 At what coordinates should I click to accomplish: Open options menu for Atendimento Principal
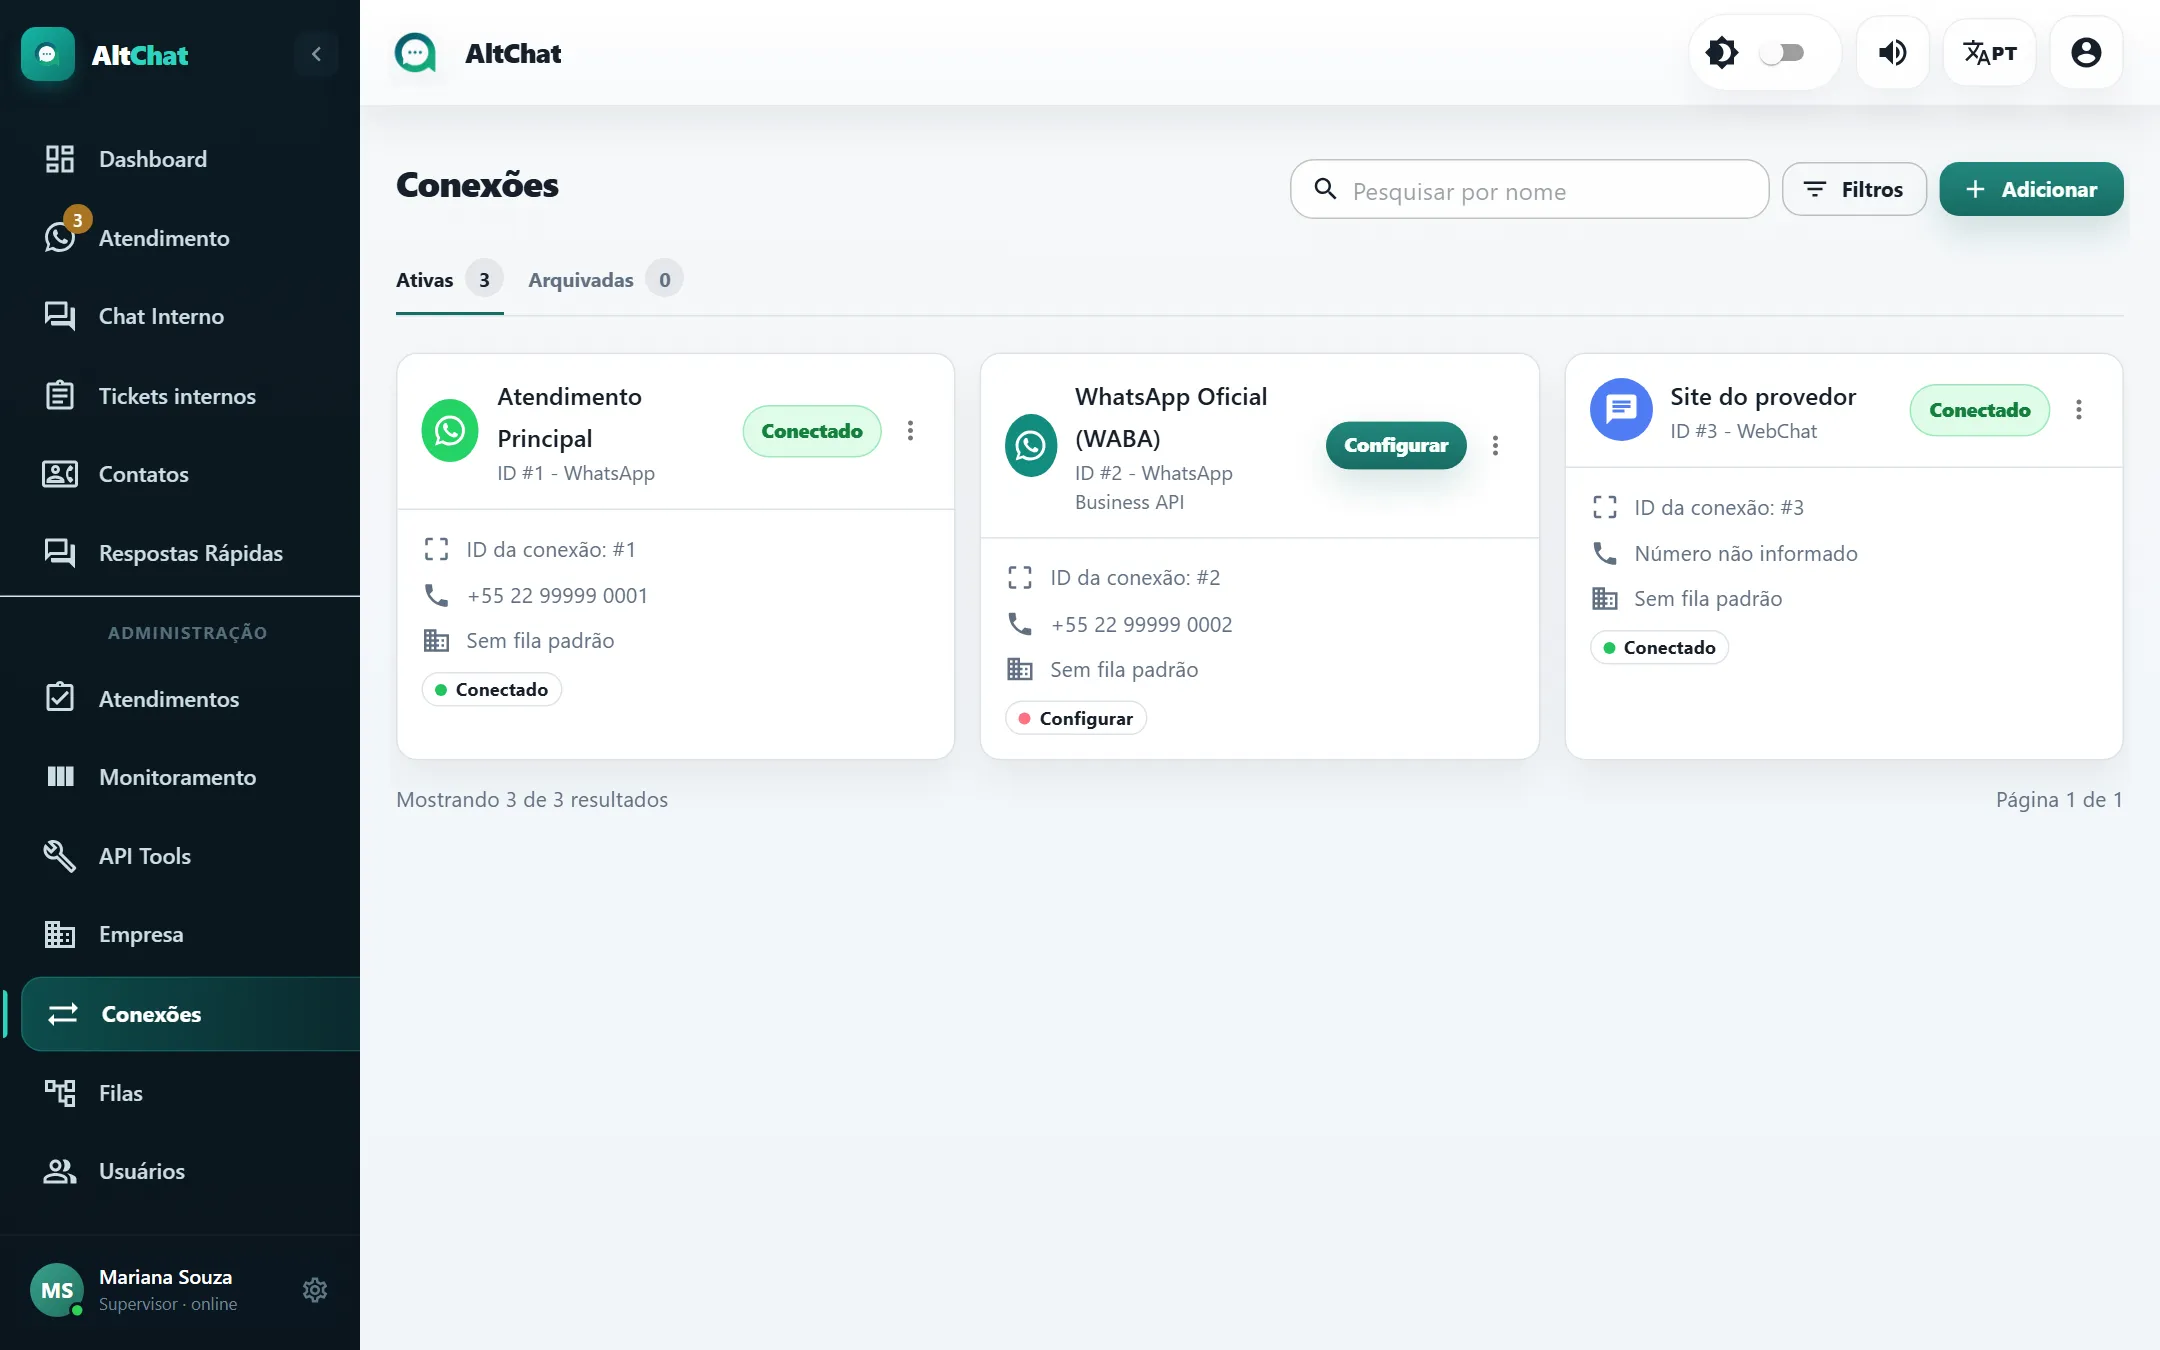(x=910, y=431)
